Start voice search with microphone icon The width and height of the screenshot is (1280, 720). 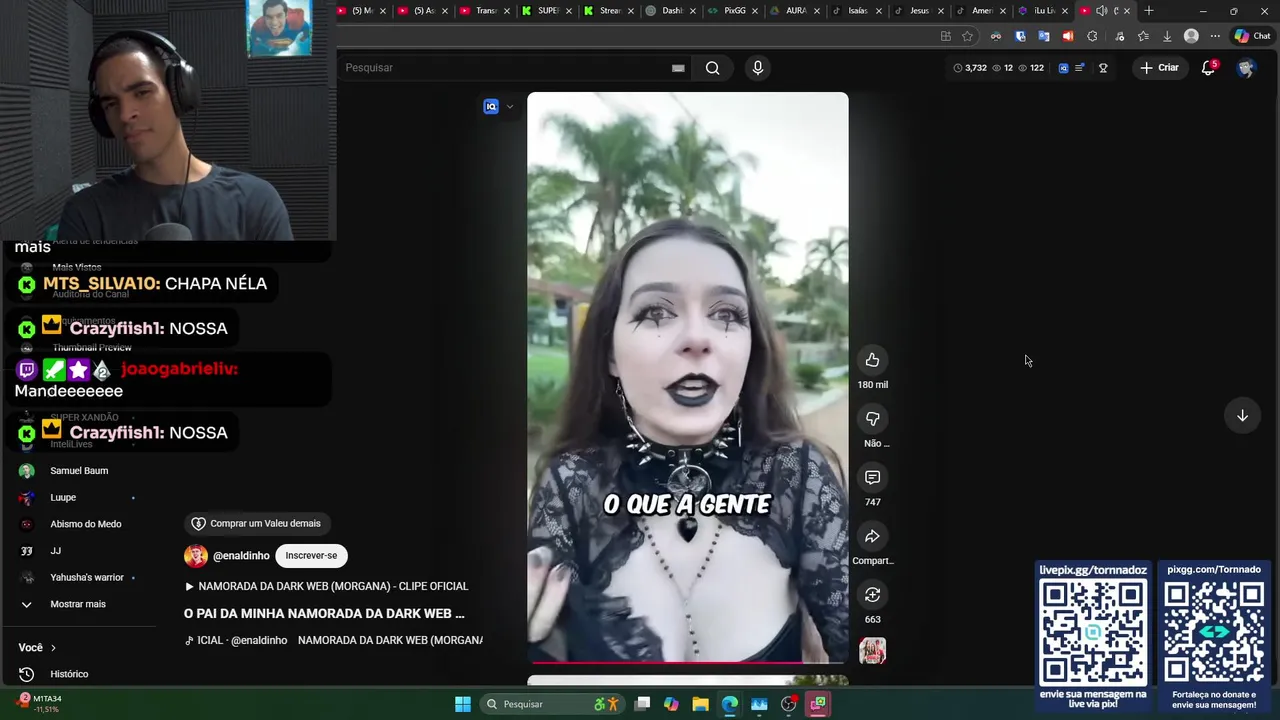coord(757,68)
